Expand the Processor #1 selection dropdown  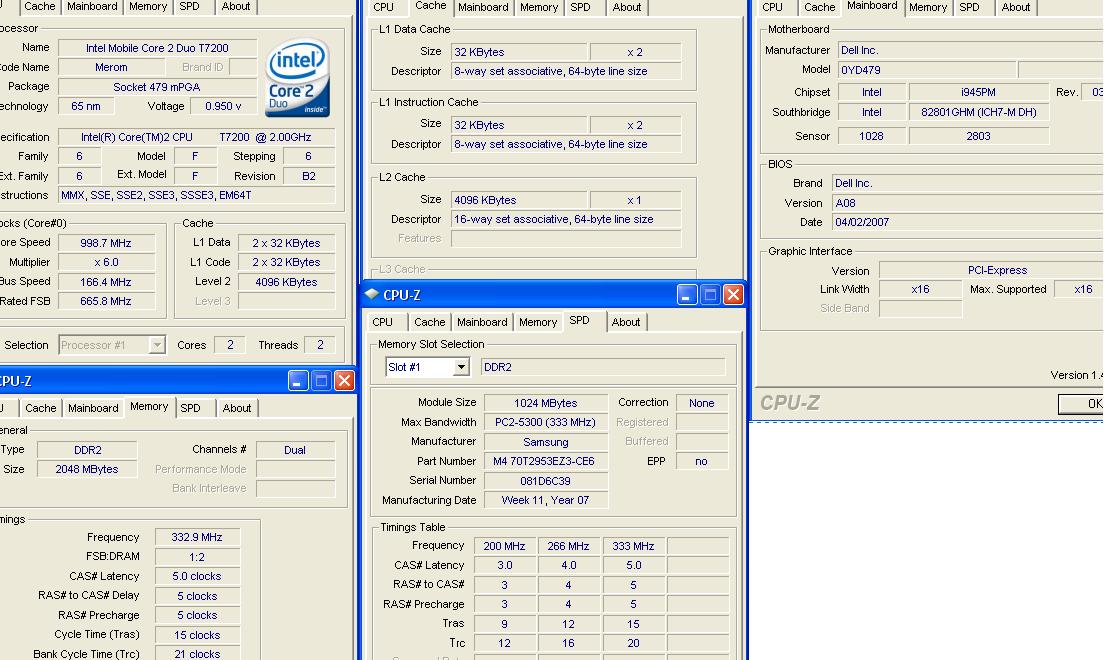coord(157,345)
